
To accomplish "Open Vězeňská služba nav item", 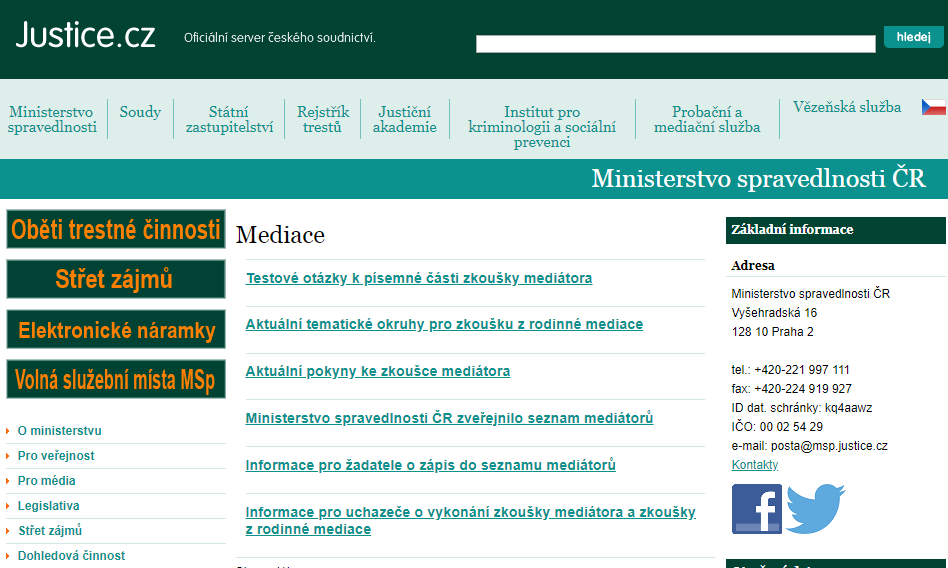I will pyautogui.click(x=847, y=107).
